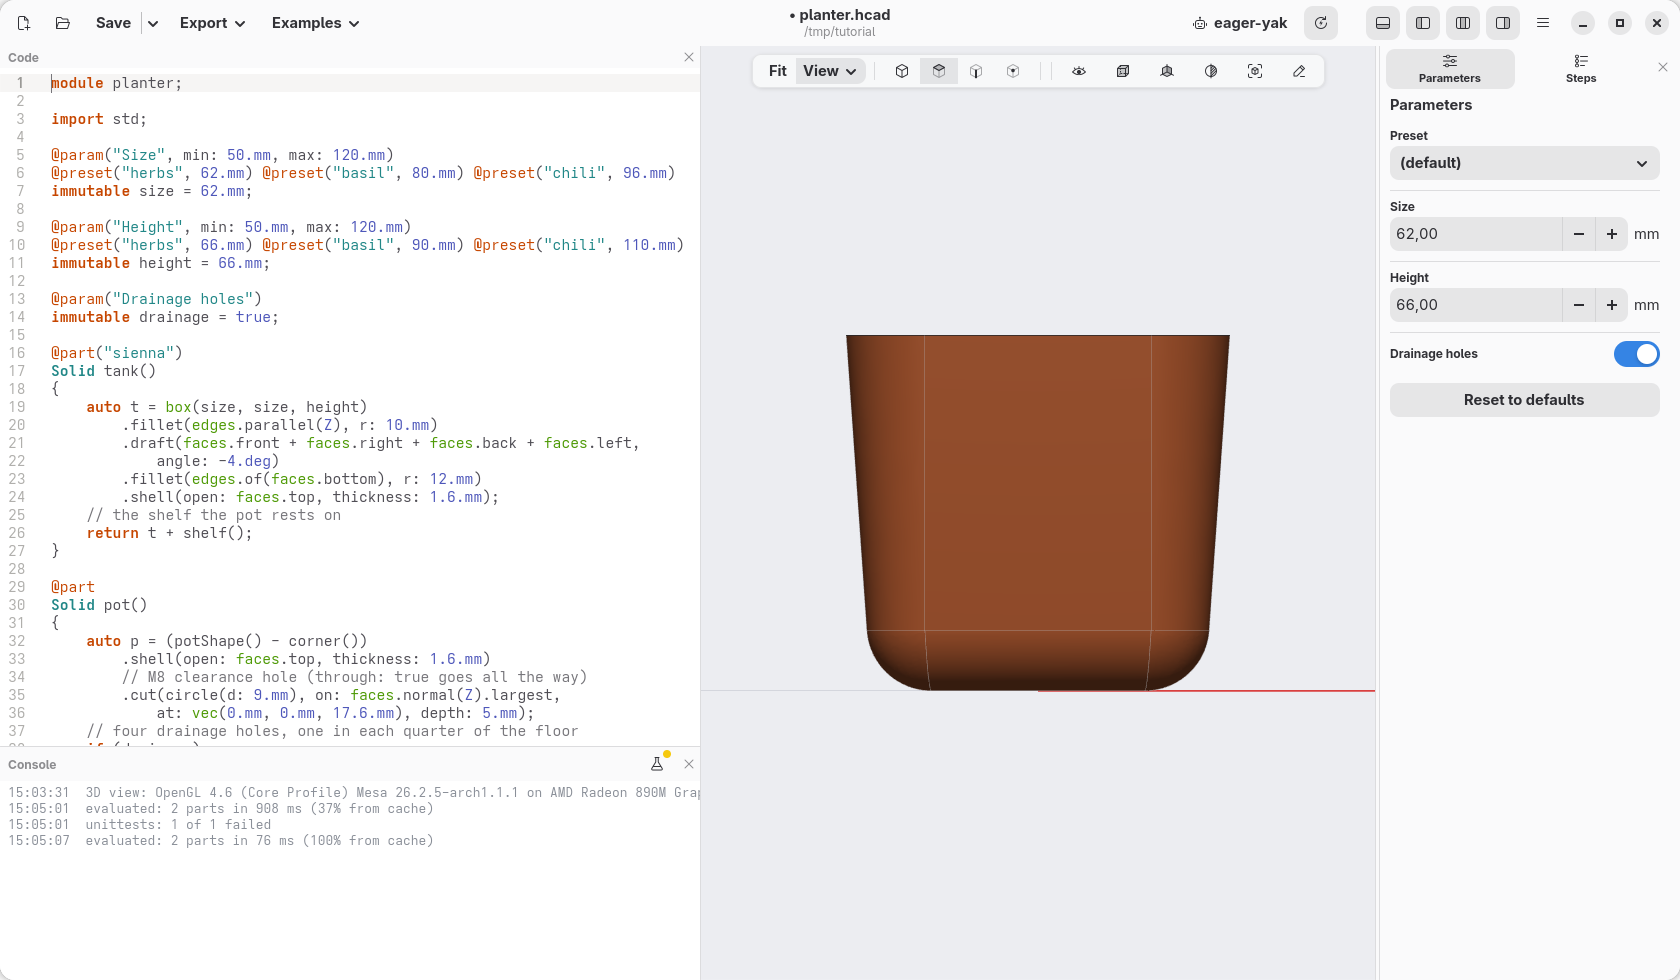Toggle the left code panel layout button

(x=1423, y=23)
